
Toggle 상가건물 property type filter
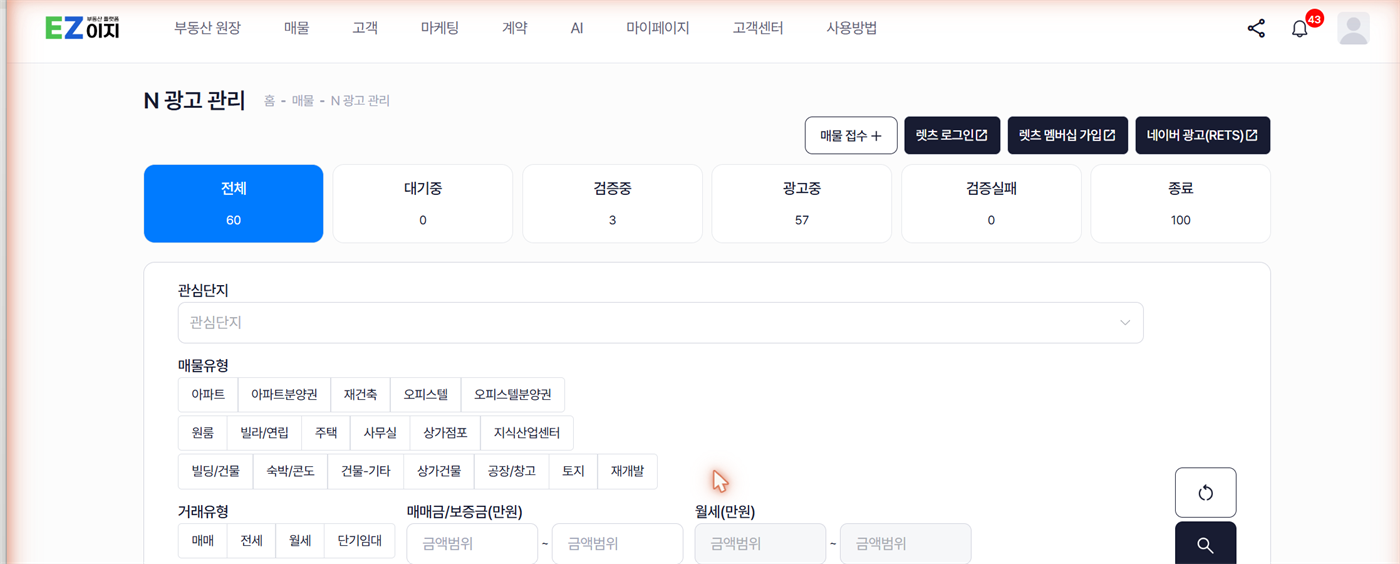coord(439,471)
